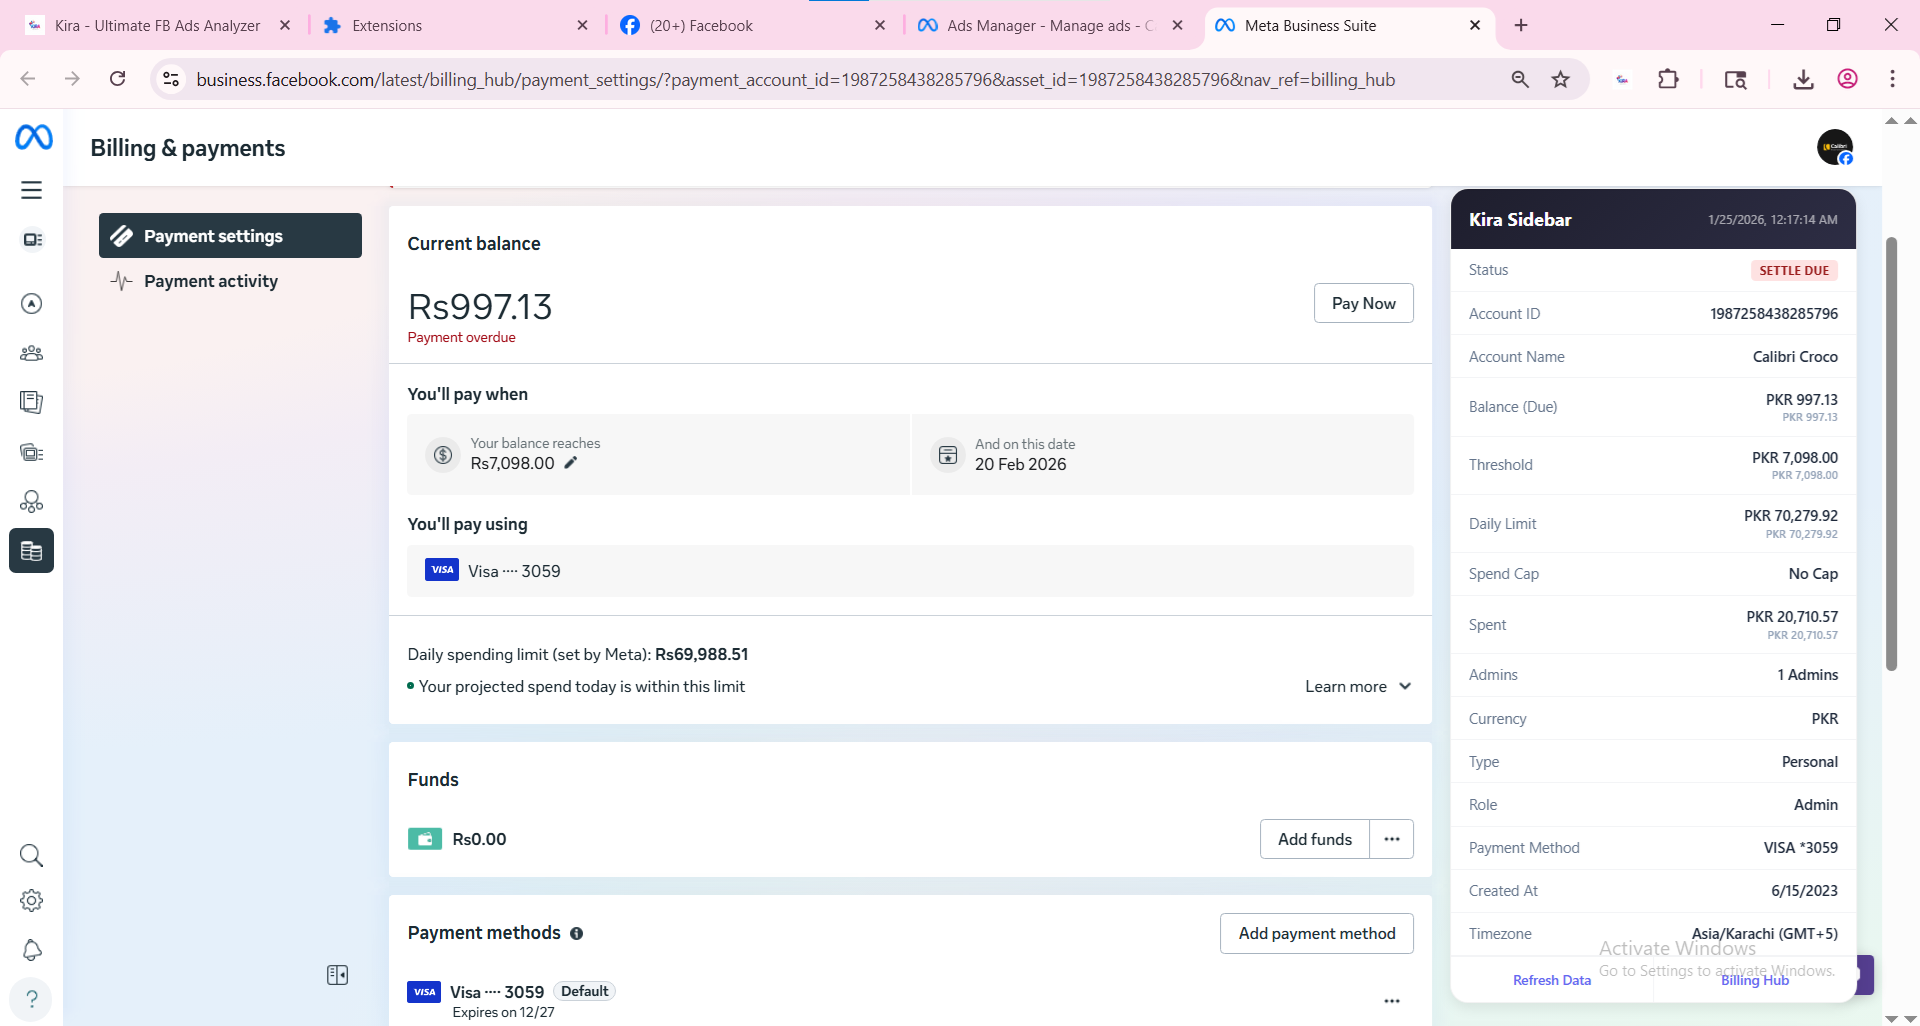This screenshot has width=1920, height=1026.
Task: Open the ad account overview sidebar icon
Action: click(32, 240)
